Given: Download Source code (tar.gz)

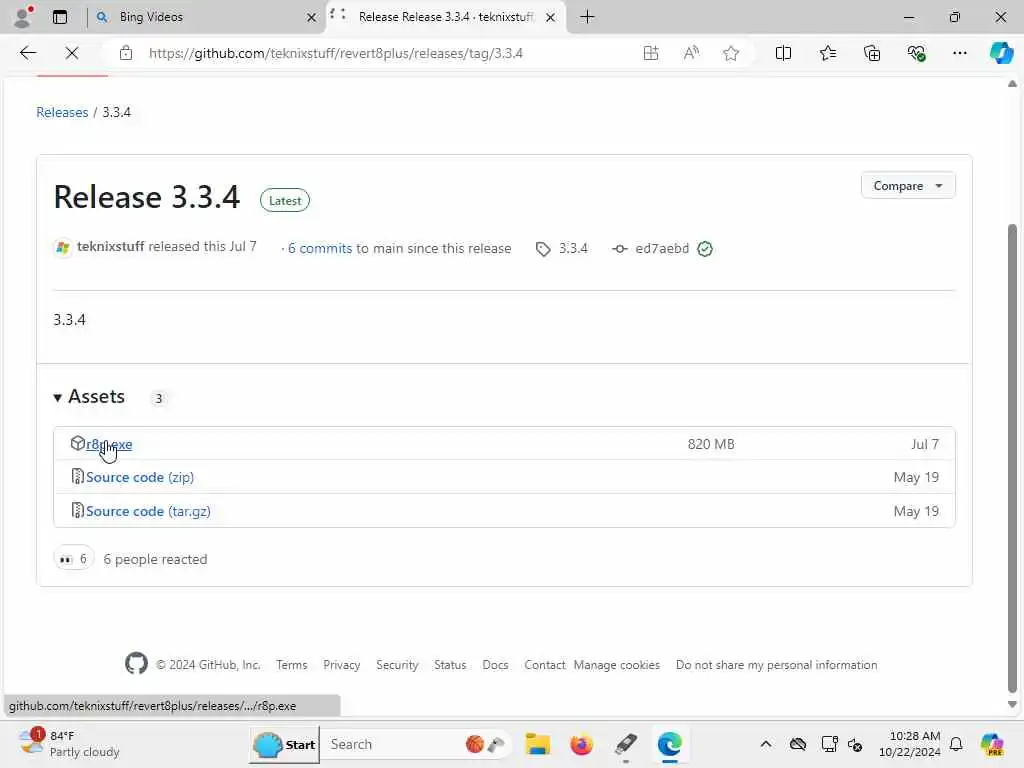Looking at the screenshot, I should tap(148, 511).
